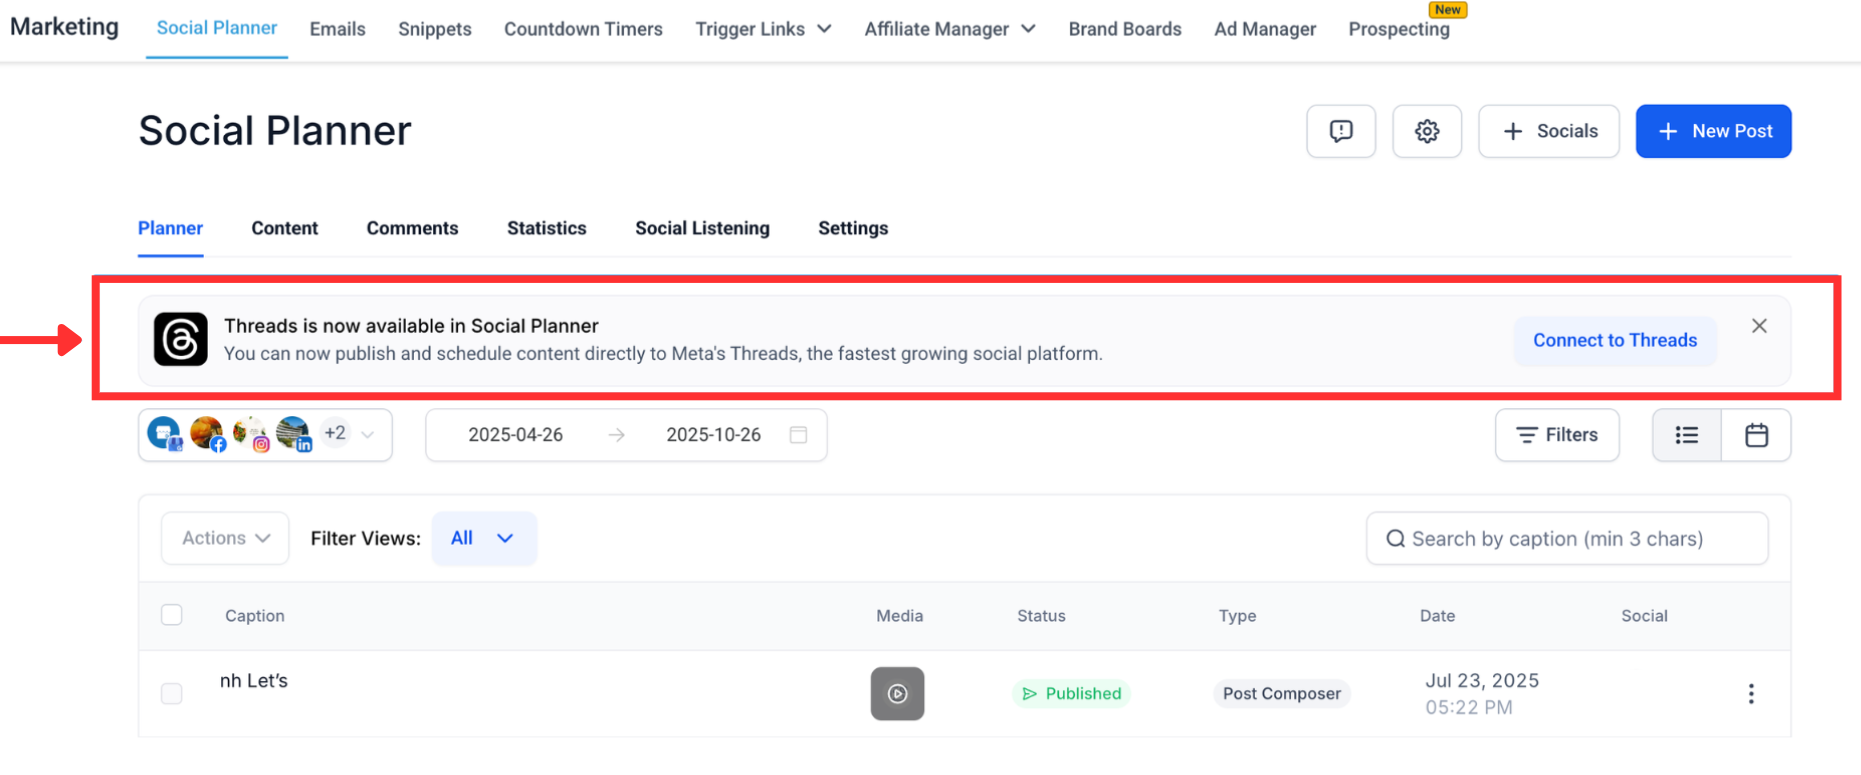Open the date range calendar picker icon
Image resolution: width=1861 pixels, height=775 pixels.
pos(798,435)
